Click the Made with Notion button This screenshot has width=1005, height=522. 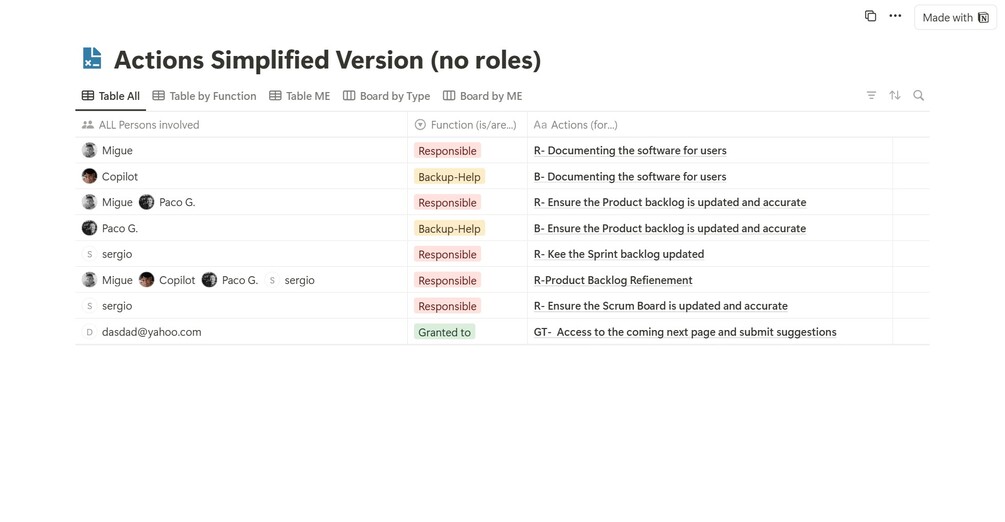(x=955, y=17)
